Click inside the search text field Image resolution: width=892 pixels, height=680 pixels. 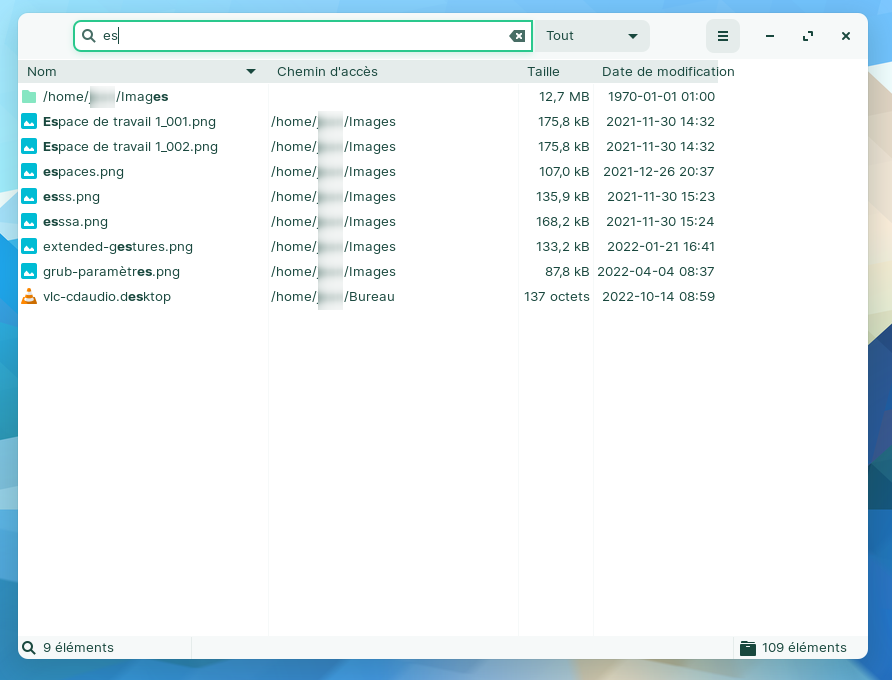300,36
